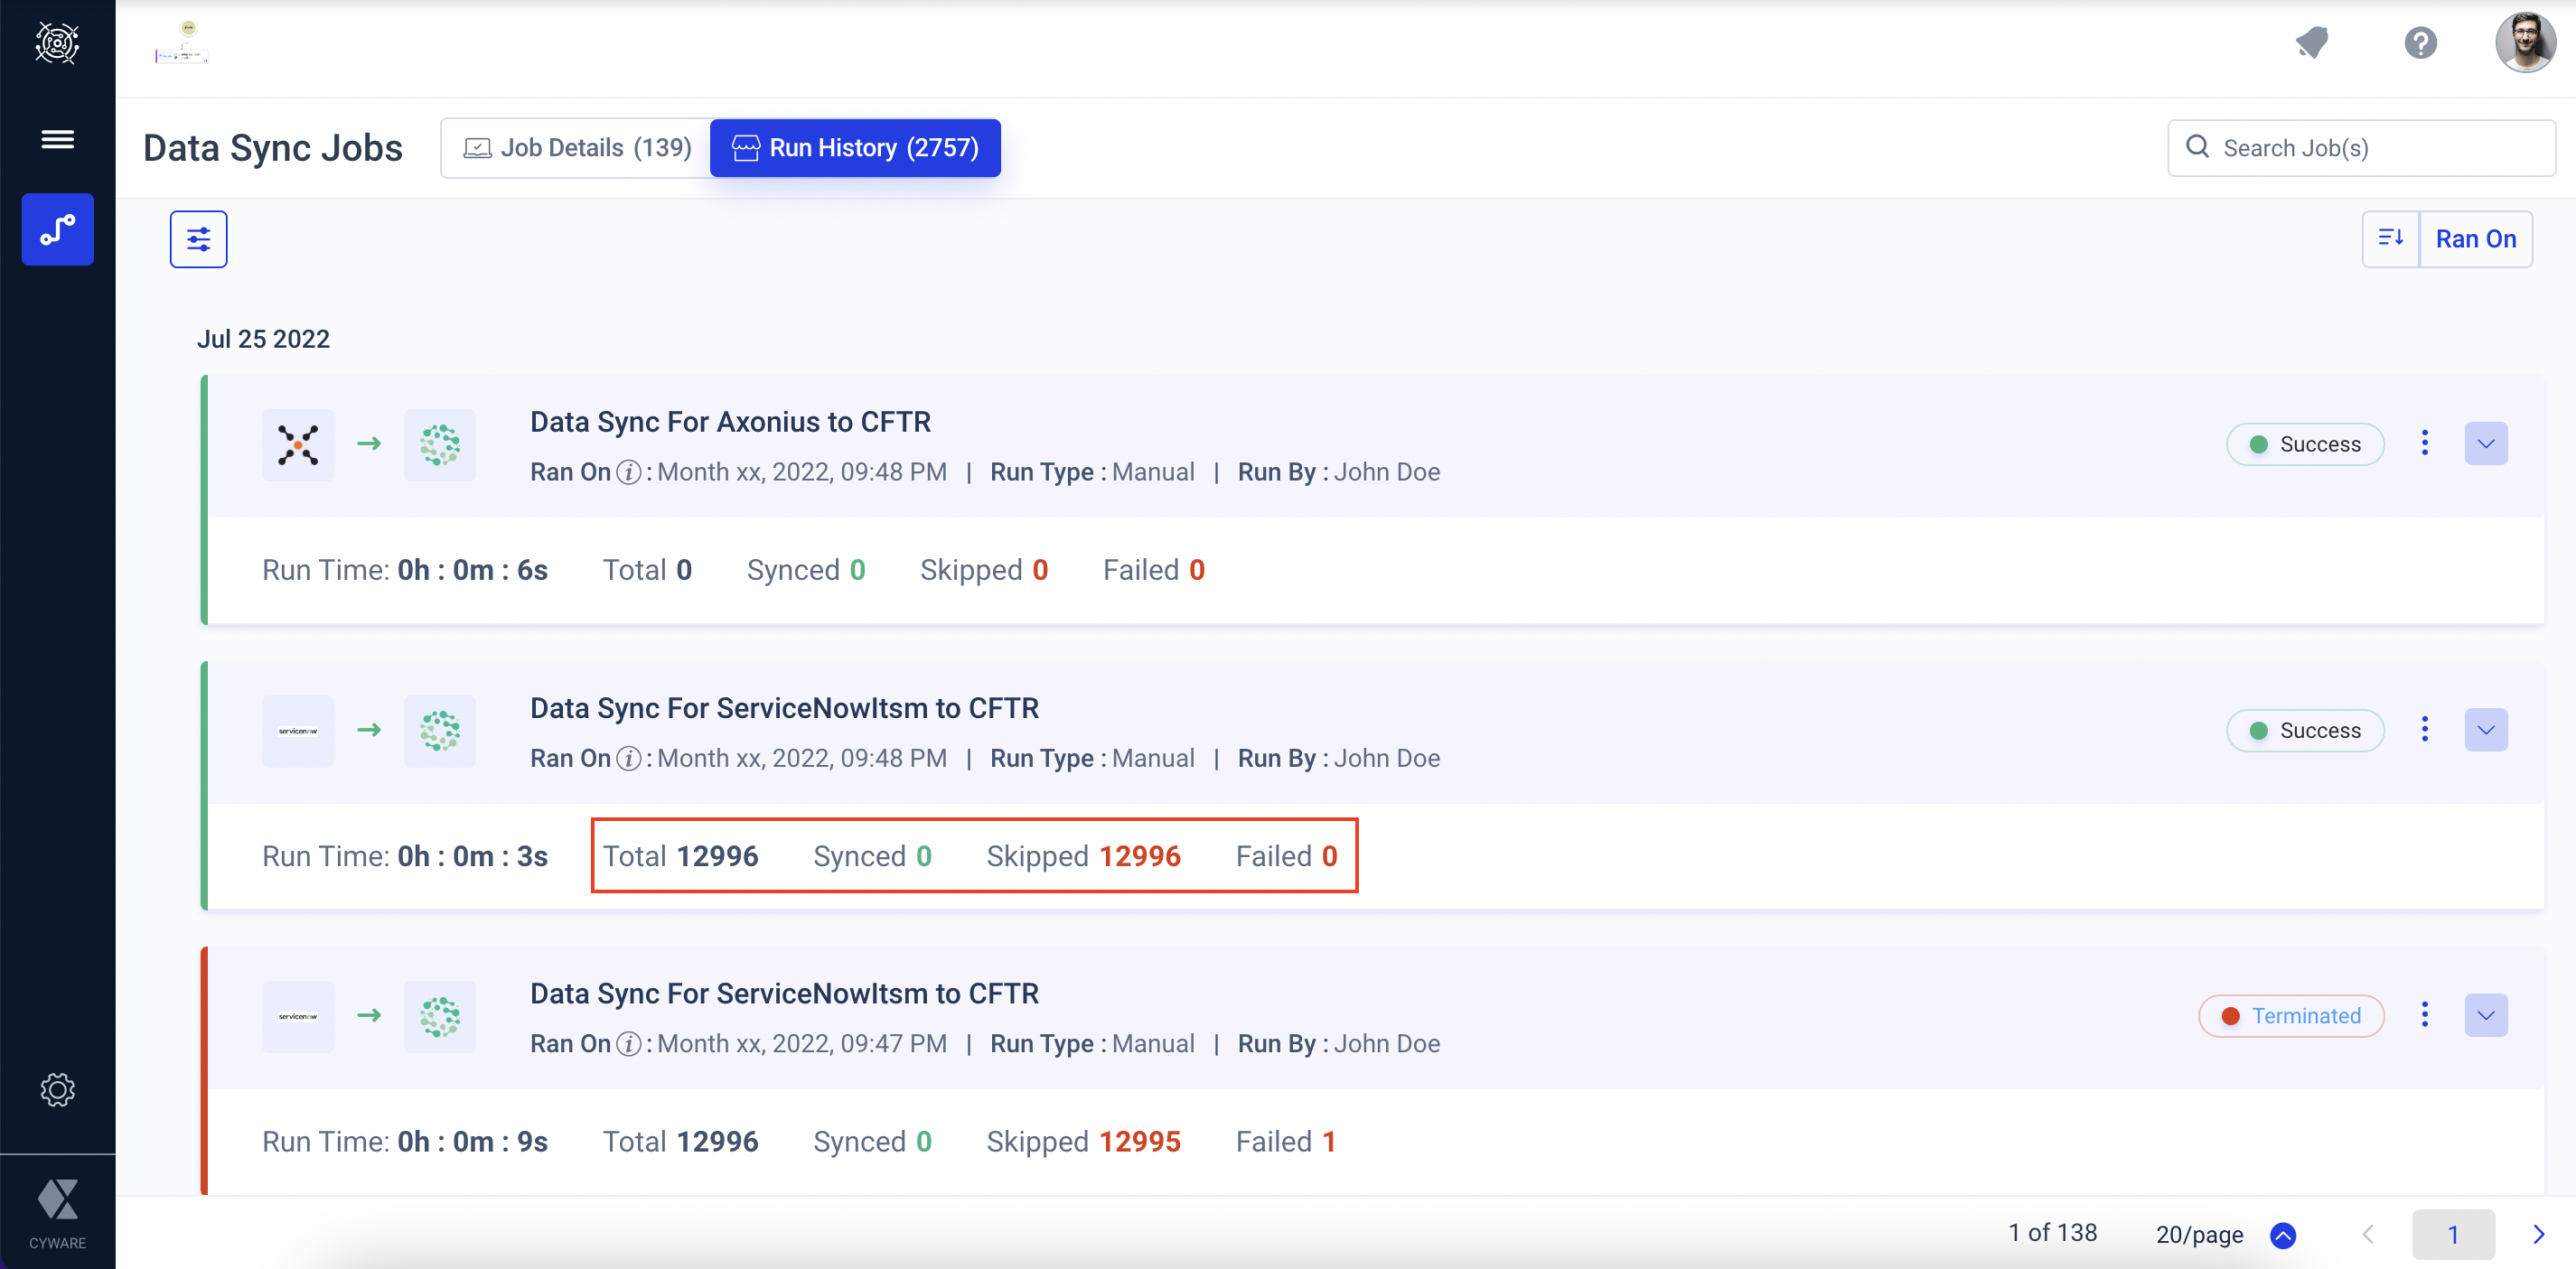Click the Ran On sort button
2576x1269 pixels.
[x=2475, y=239]
